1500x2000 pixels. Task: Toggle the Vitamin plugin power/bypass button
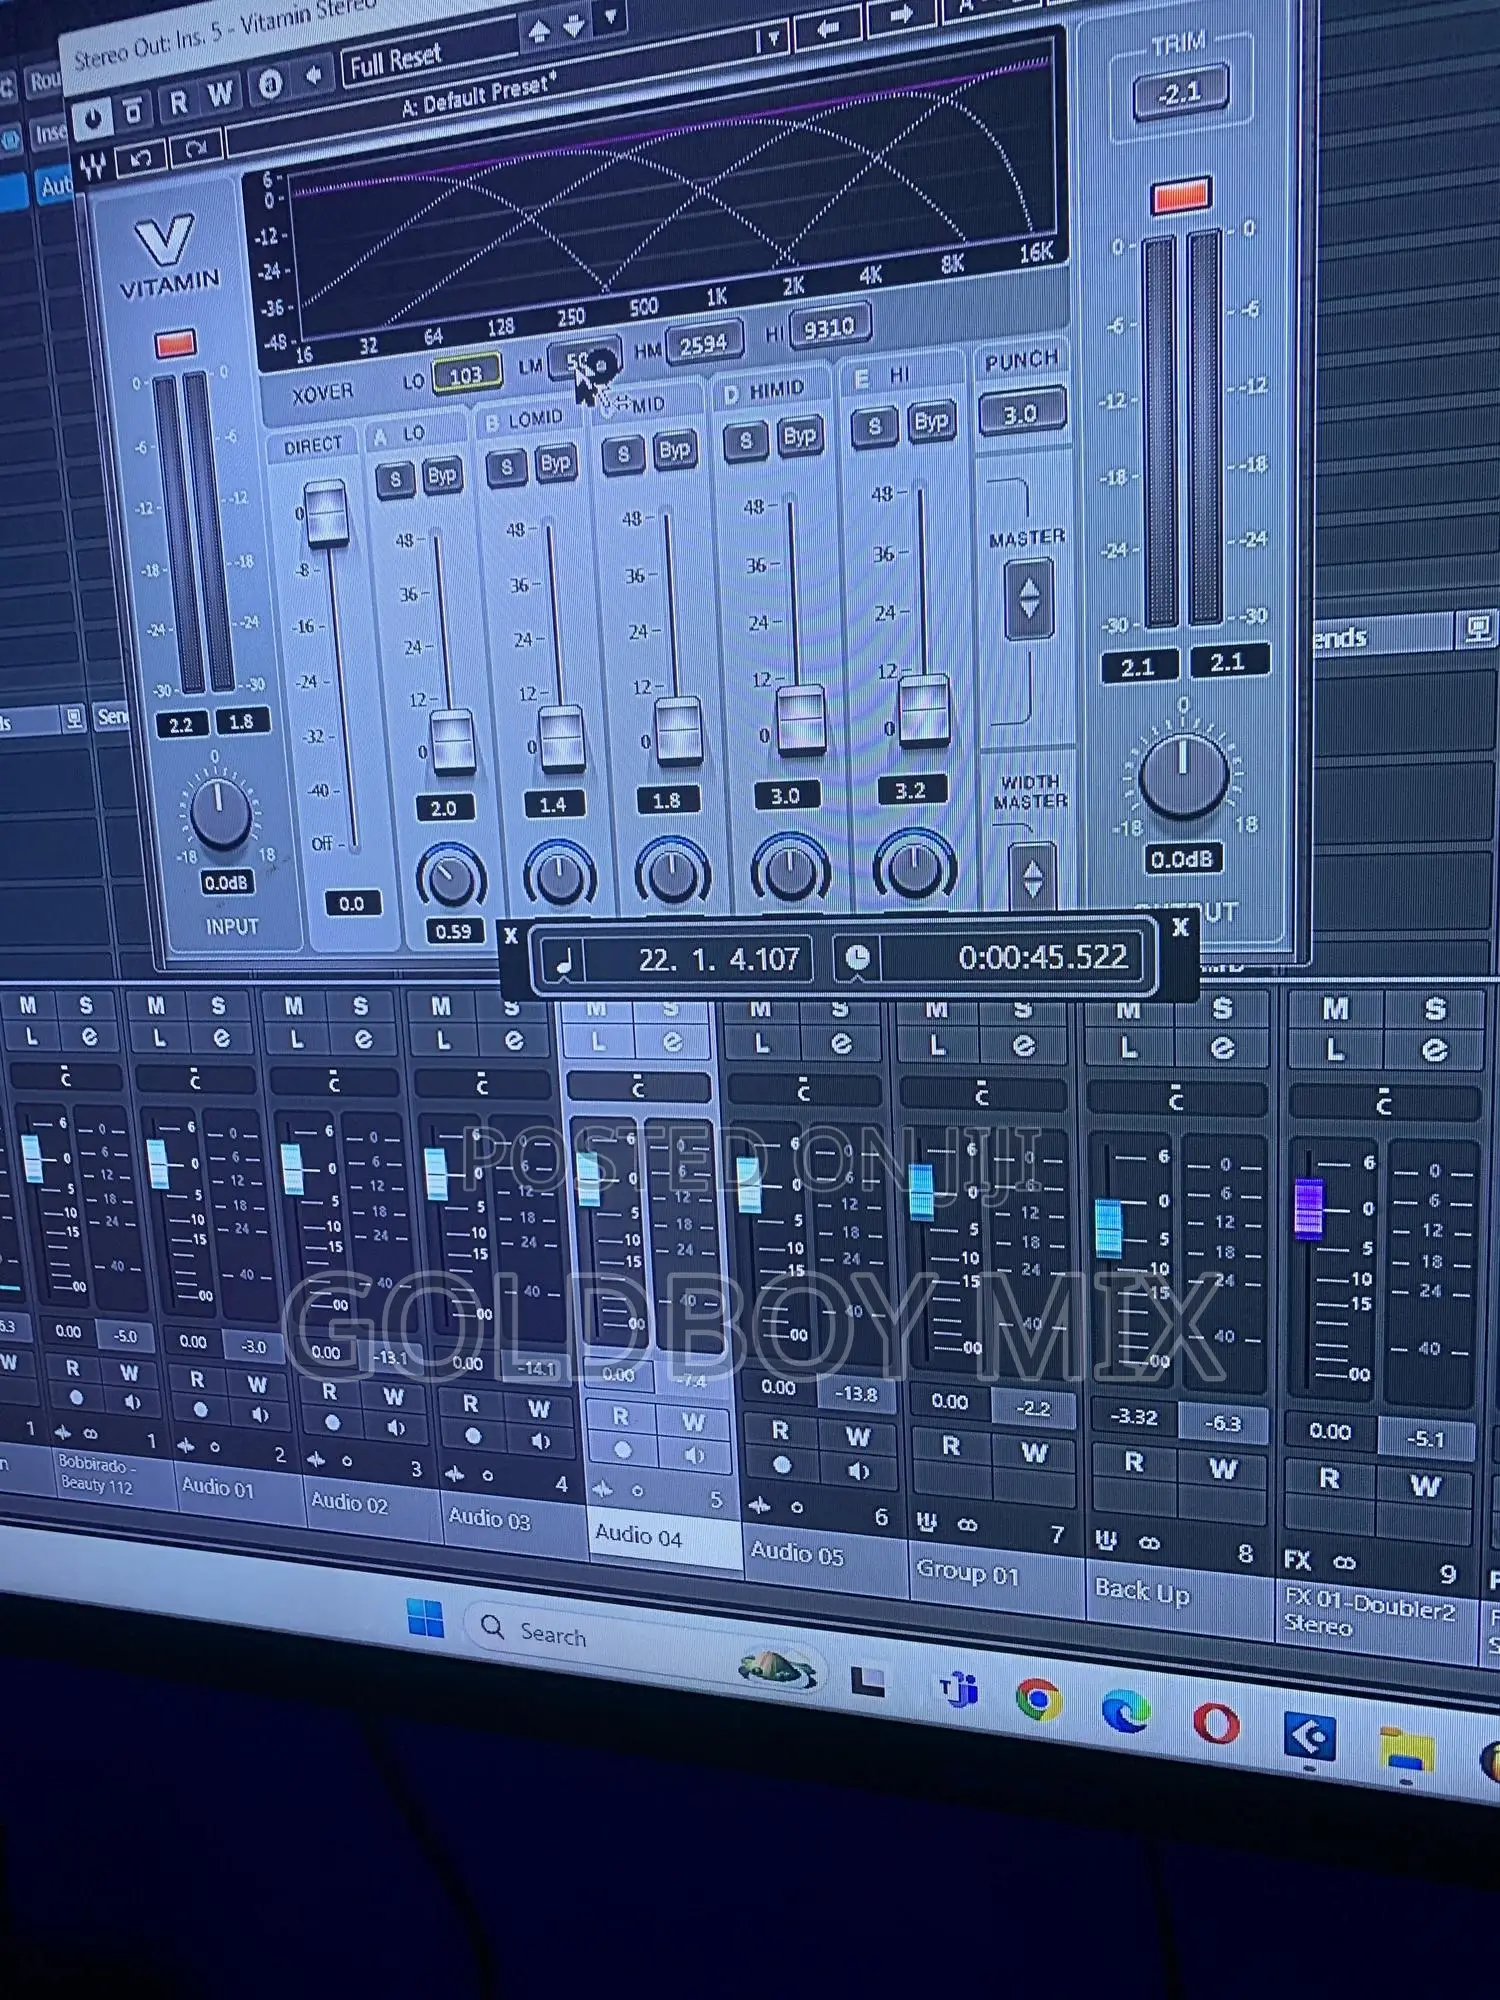click(93, 119)
